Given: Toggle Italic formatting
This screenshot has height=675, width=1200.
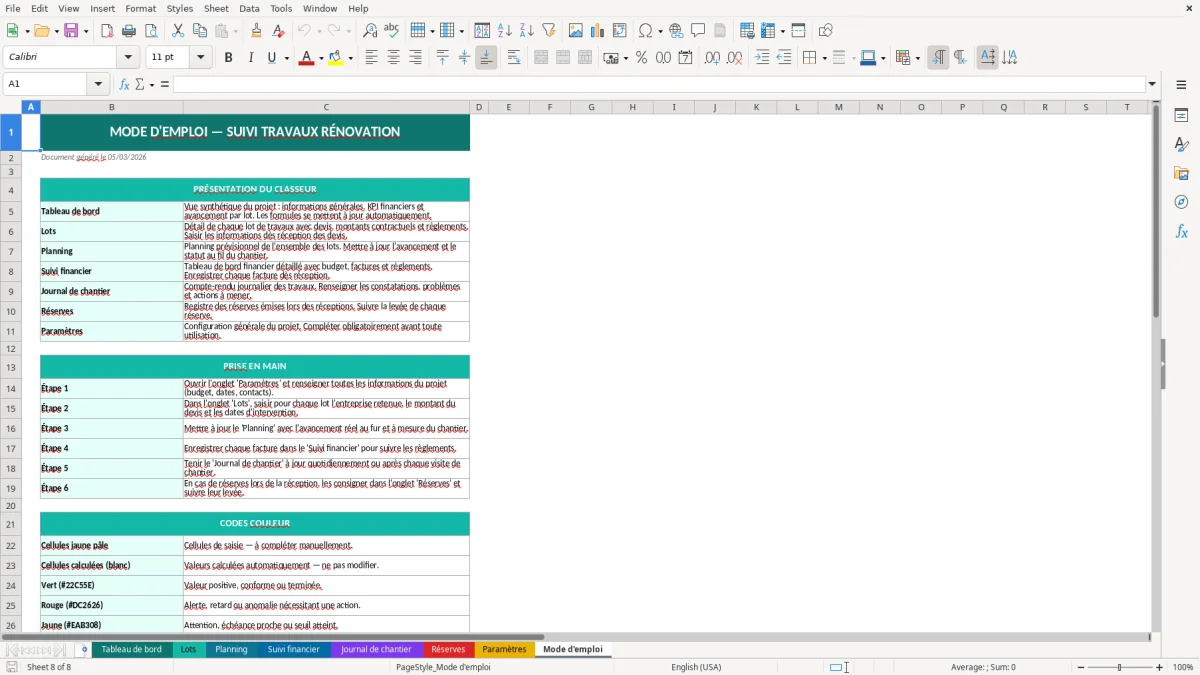Looking at the screenshot, I should click(250, 58).
